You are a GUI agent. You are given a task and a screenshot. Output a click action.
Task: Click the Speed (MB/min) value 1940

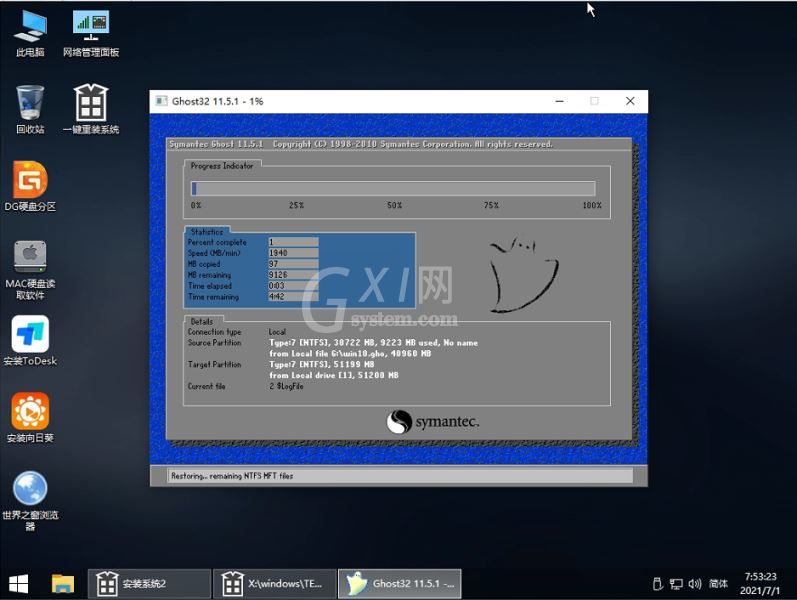coord(293,253)
